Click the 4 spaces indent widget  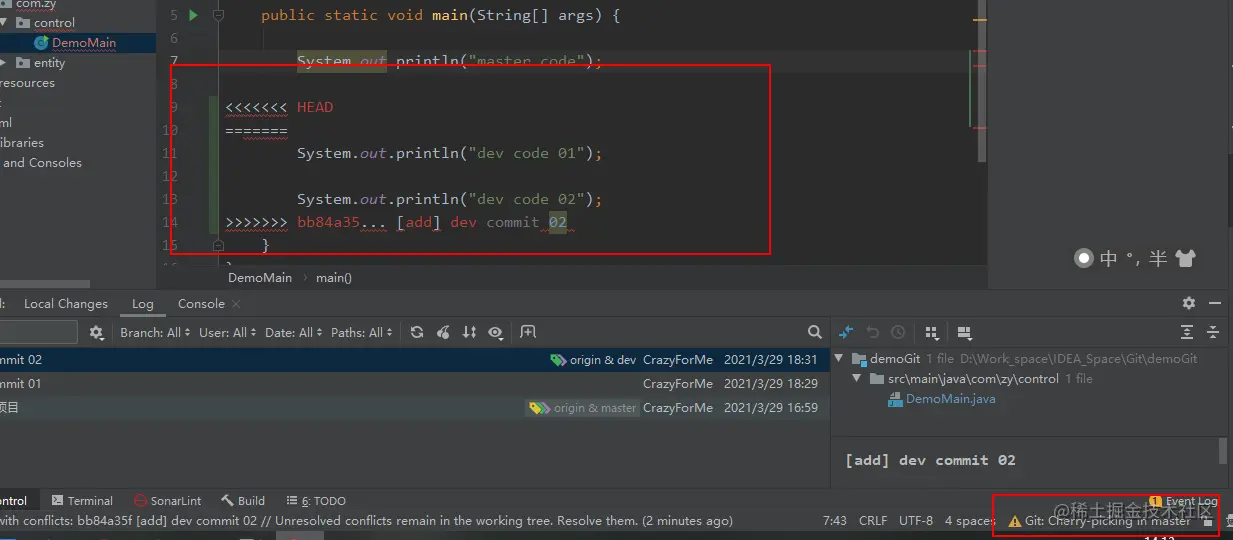coord(969,520)
